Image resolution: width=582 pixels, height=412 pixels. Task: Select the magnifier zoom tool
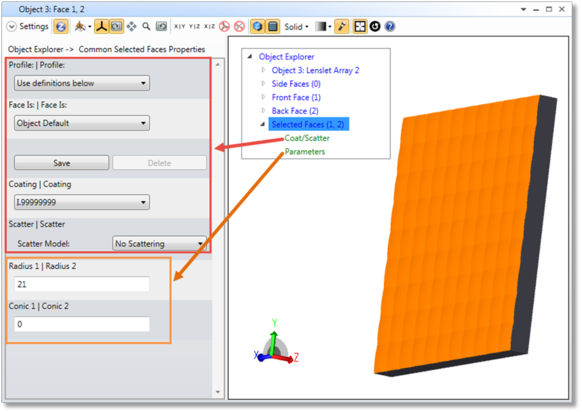(x=146, y=27)
